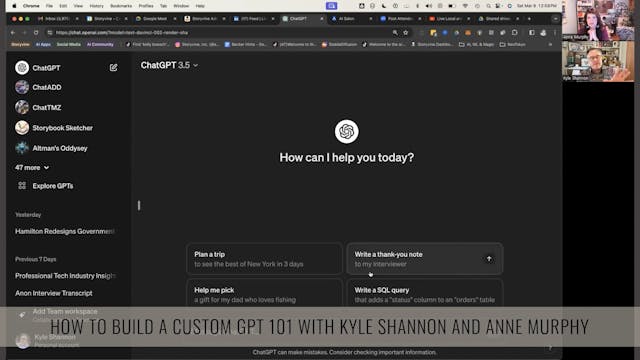View site information icon beside the URL
The height and width of the screenshot is (360, 640).
pos(50,33)
